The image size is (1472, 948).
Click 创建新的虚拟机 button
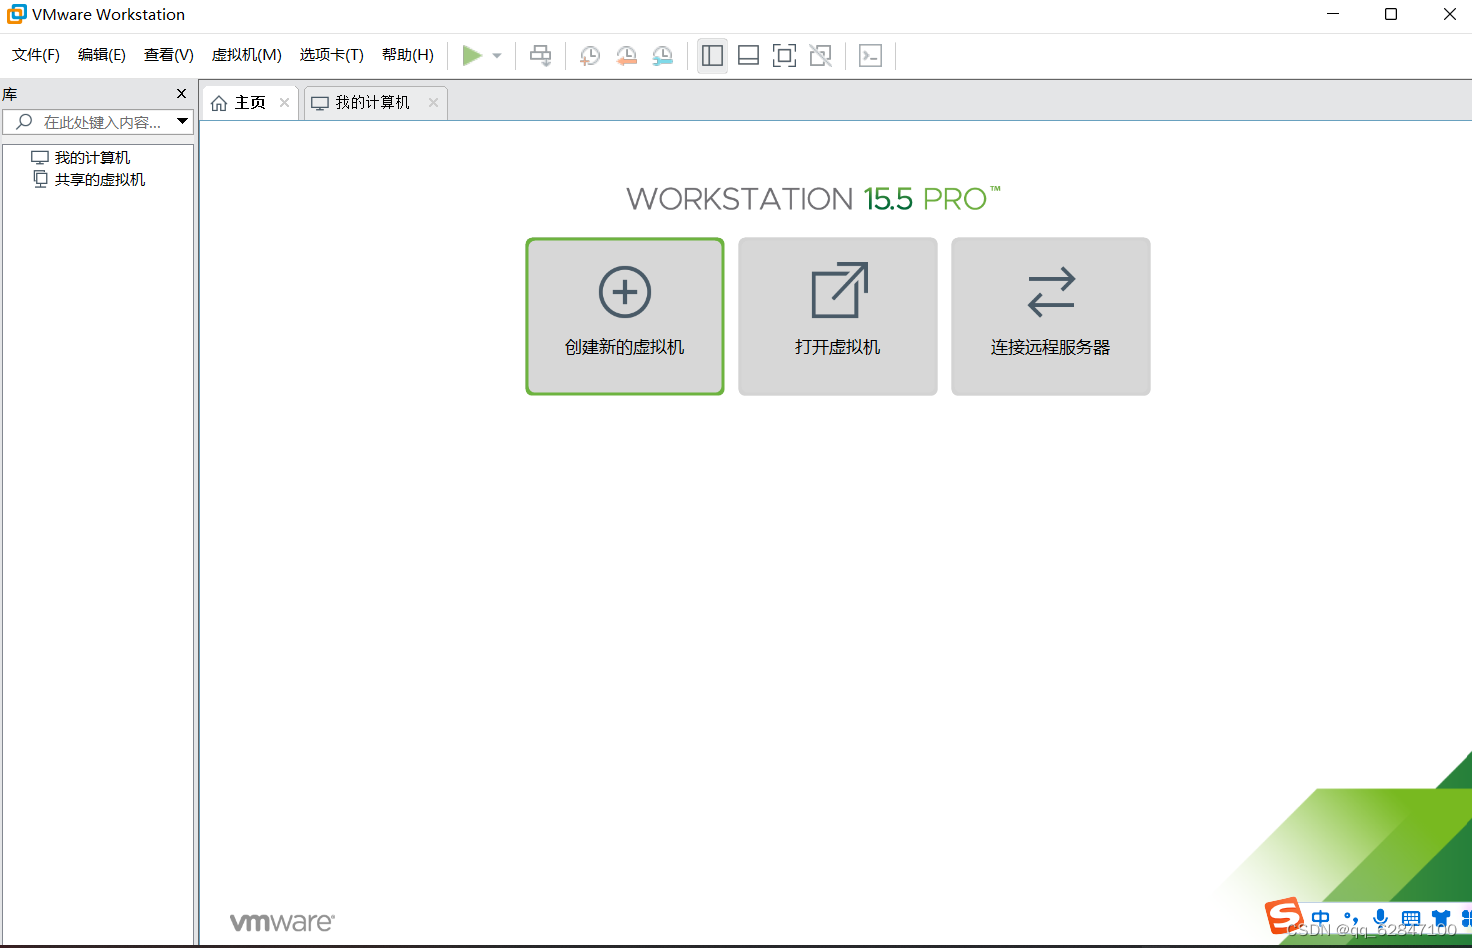click(625, 316)
